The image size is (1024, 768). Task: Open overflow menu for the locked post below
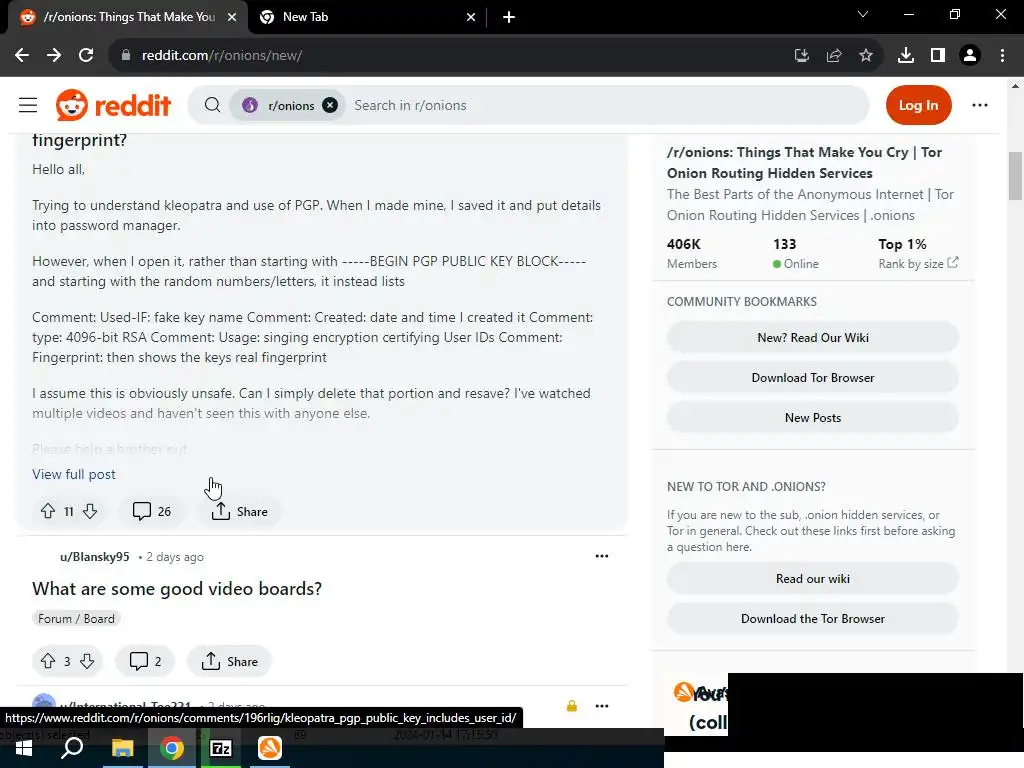(601, 706)
